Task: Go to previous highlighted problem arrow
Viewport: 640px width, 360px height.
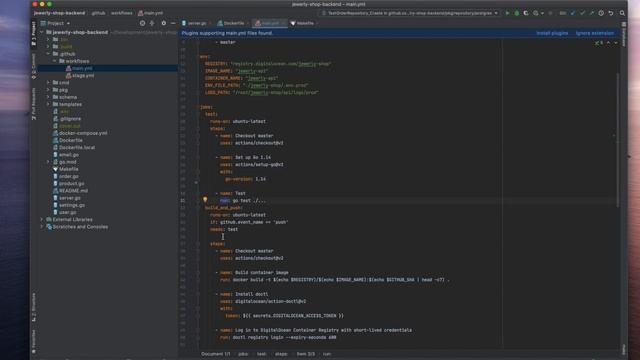Action: pyautogui.click(x=609, y=42)
